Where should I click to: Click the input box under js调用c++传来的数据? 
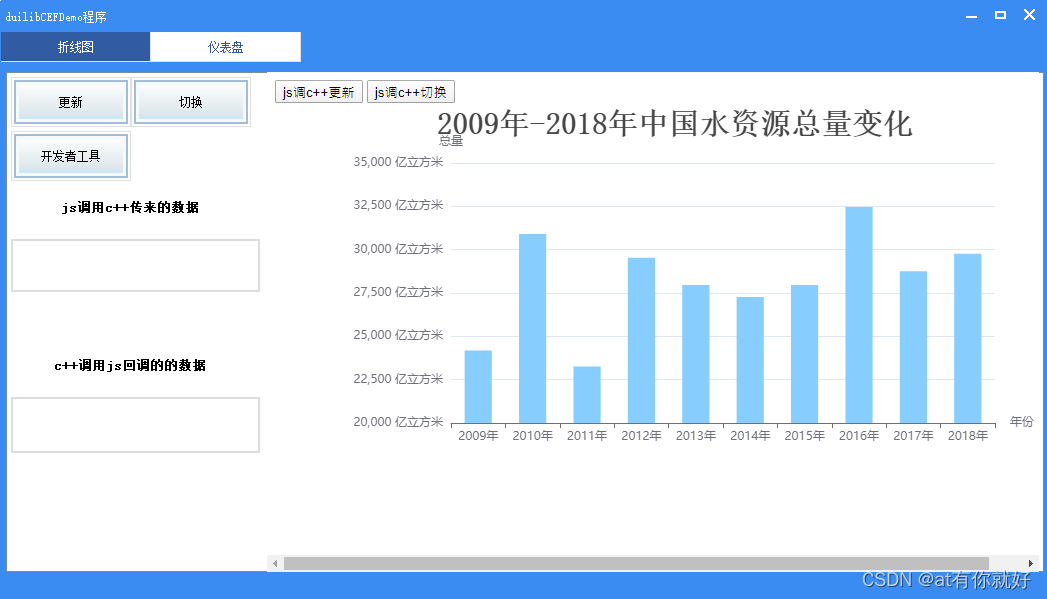[x=135, y=265]
